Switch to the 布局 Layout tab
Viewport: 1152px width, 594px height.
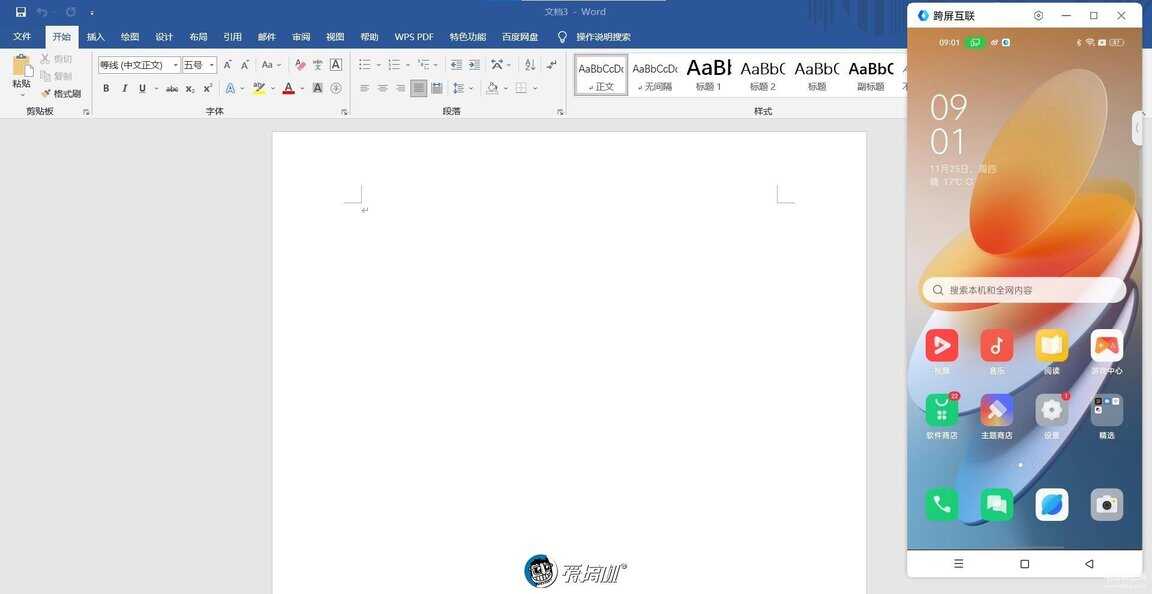click(198, 37)
